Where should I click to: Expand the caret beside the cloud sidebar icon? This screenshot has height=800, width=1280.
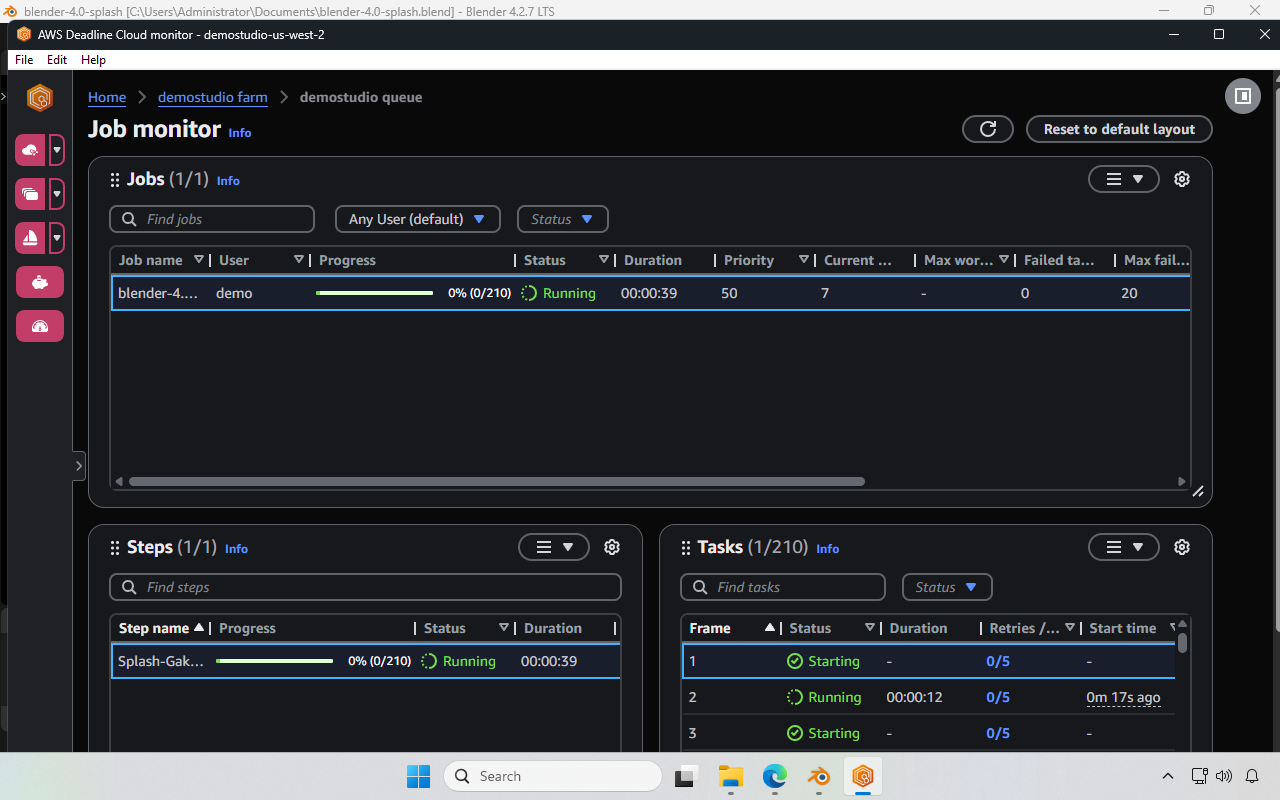[x=57, y=149]
